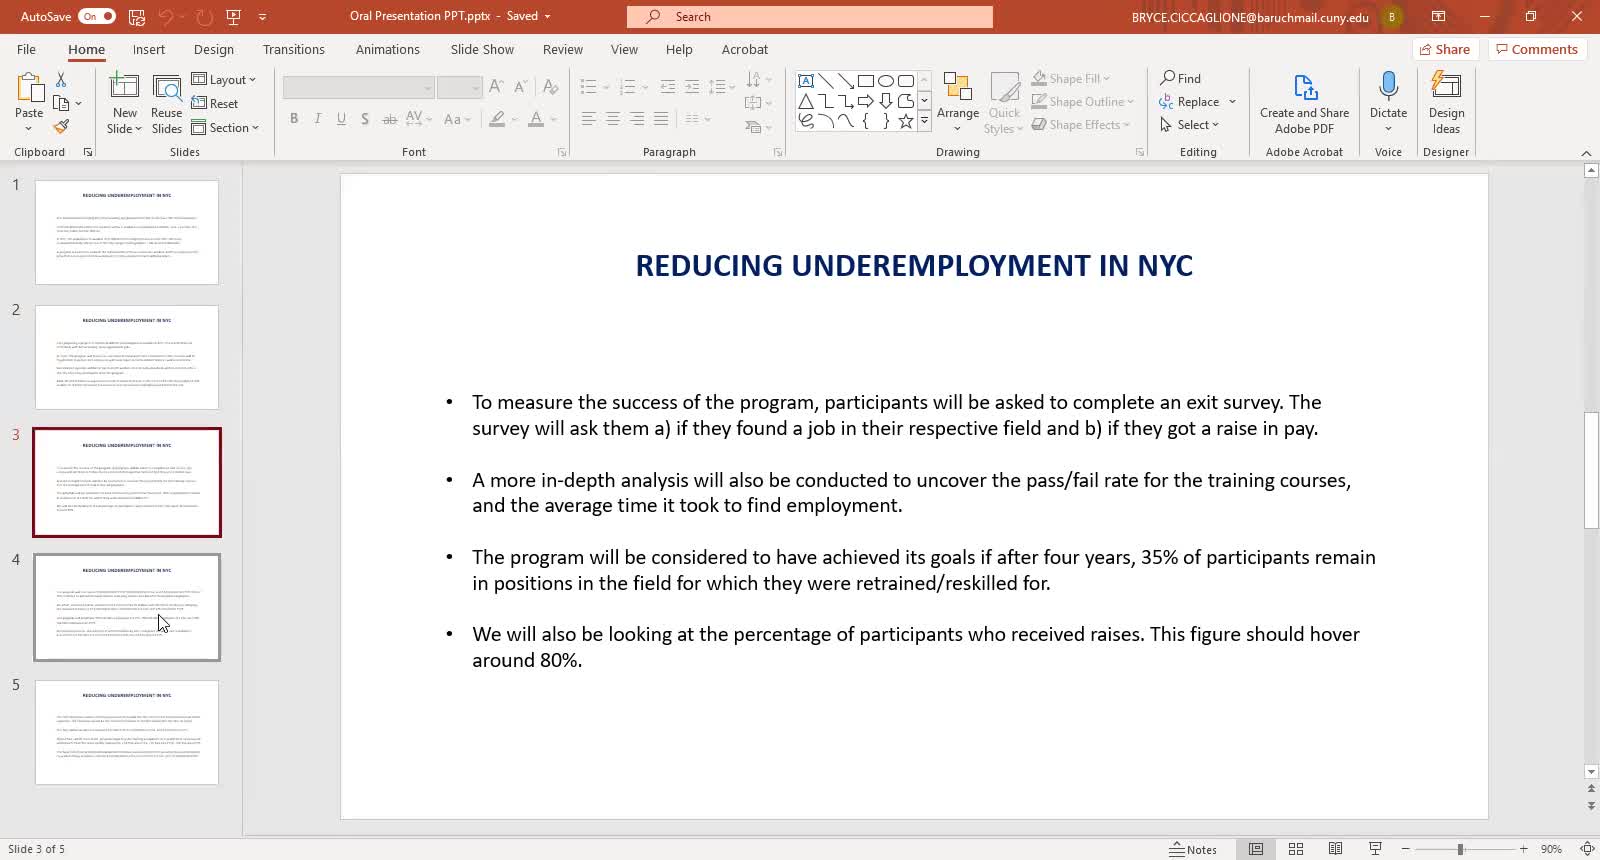Open the font name combo box
Screen dimensions: 1600x860
[x=358, y=88]
